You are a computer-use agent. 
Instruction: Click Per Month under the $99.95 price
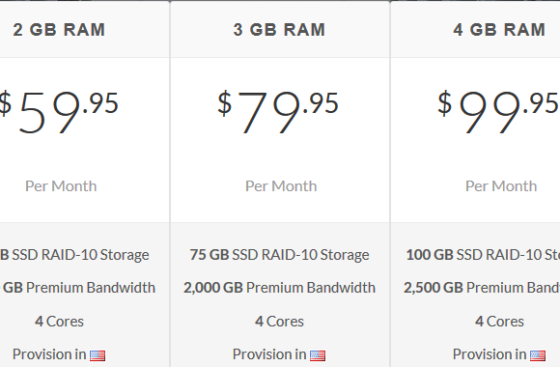click(501, 186)
